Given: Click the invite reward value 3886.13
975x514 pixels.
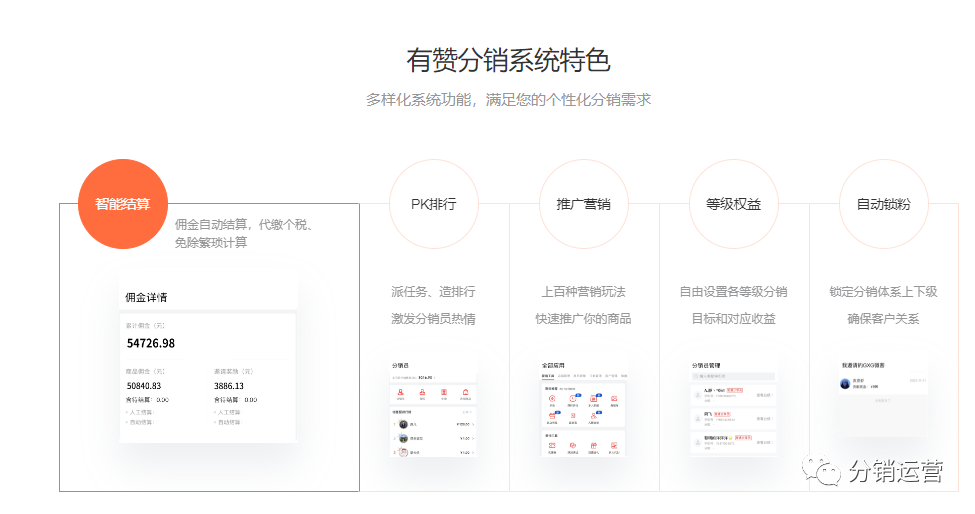Looking at the screenshot, I should click(229, 386).
